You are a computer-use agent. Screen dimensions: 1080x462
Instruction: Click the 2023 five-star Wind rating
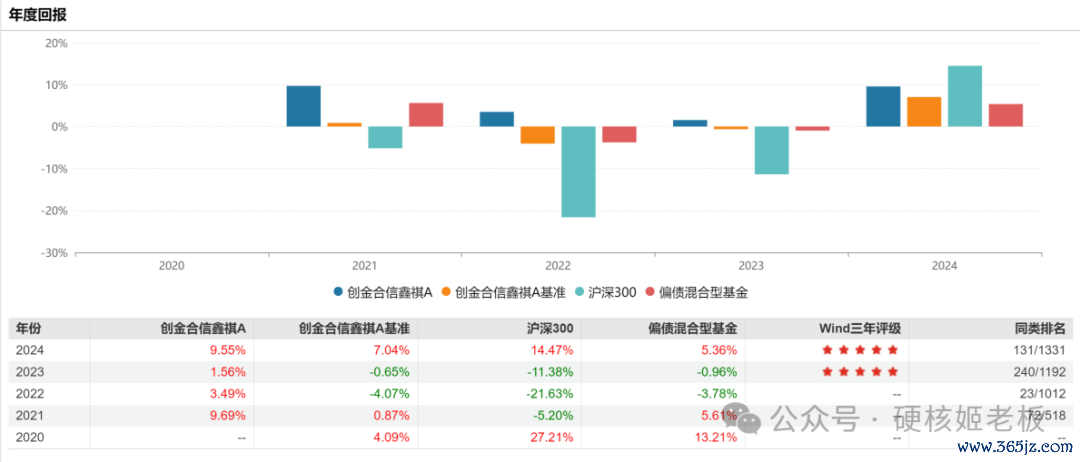pos(860,372)
